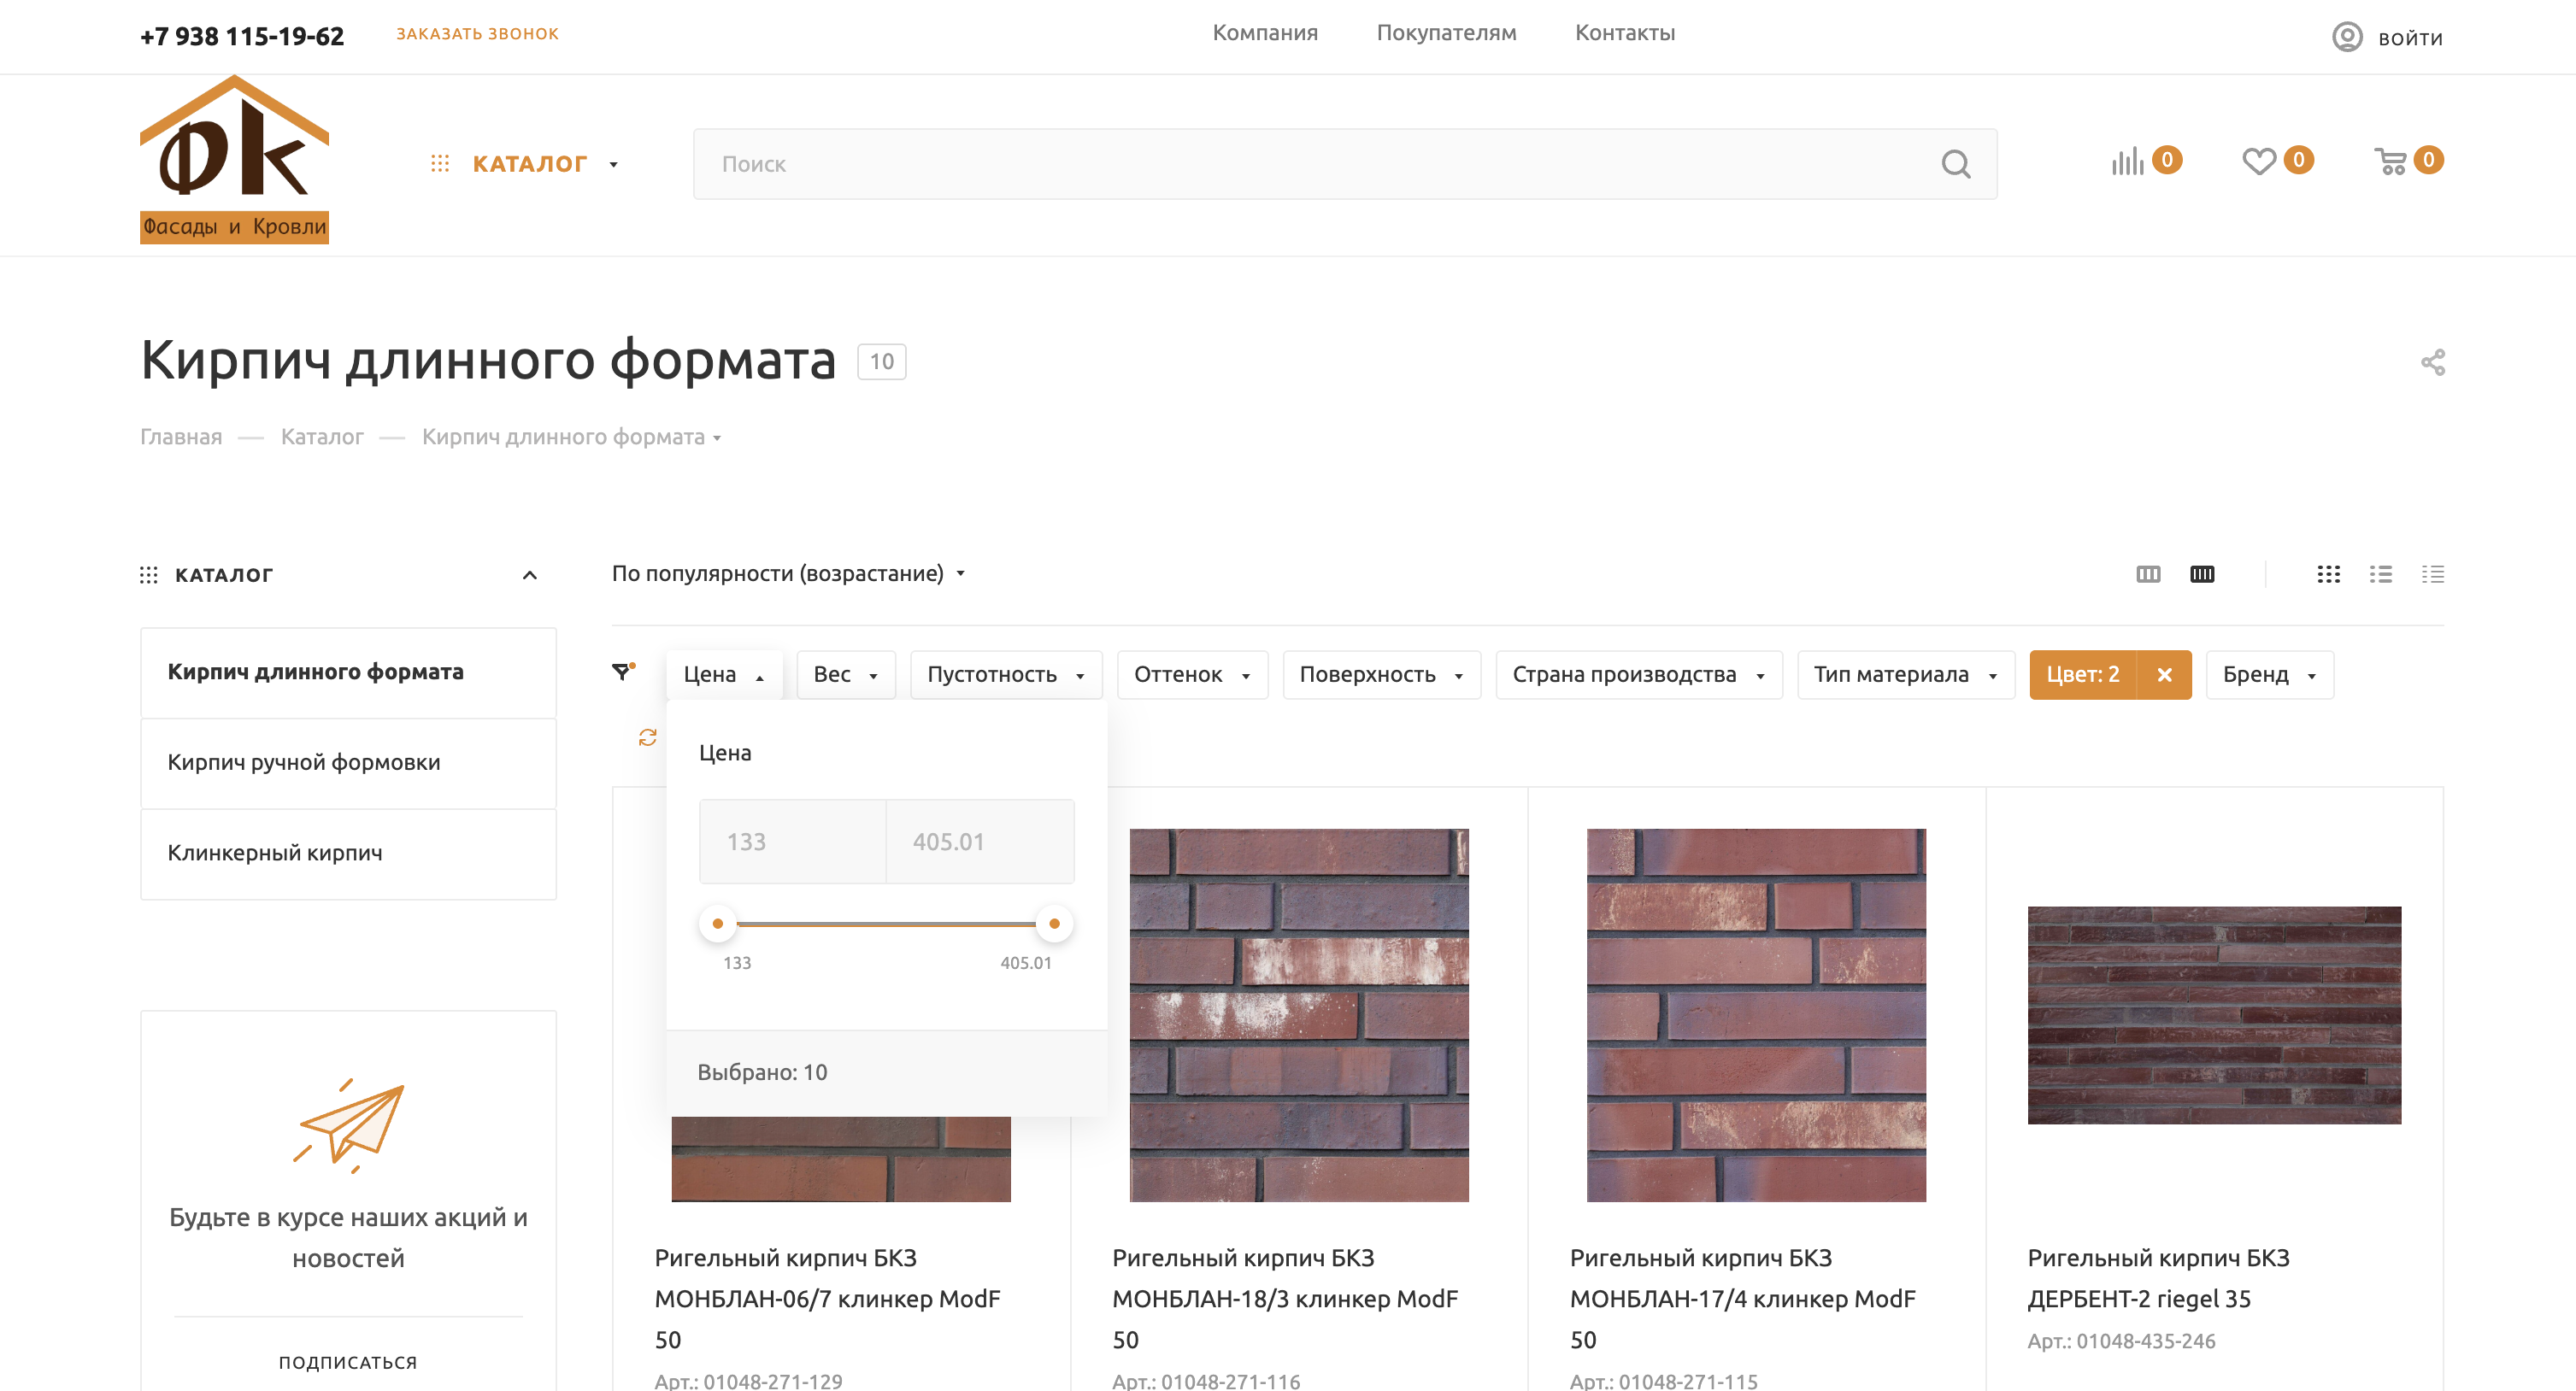This screenshot has height=1391, width=2576.
Task: Open product title МОНБЛАН-17/4 клинкер ModF 50
Action: 1742,1298
